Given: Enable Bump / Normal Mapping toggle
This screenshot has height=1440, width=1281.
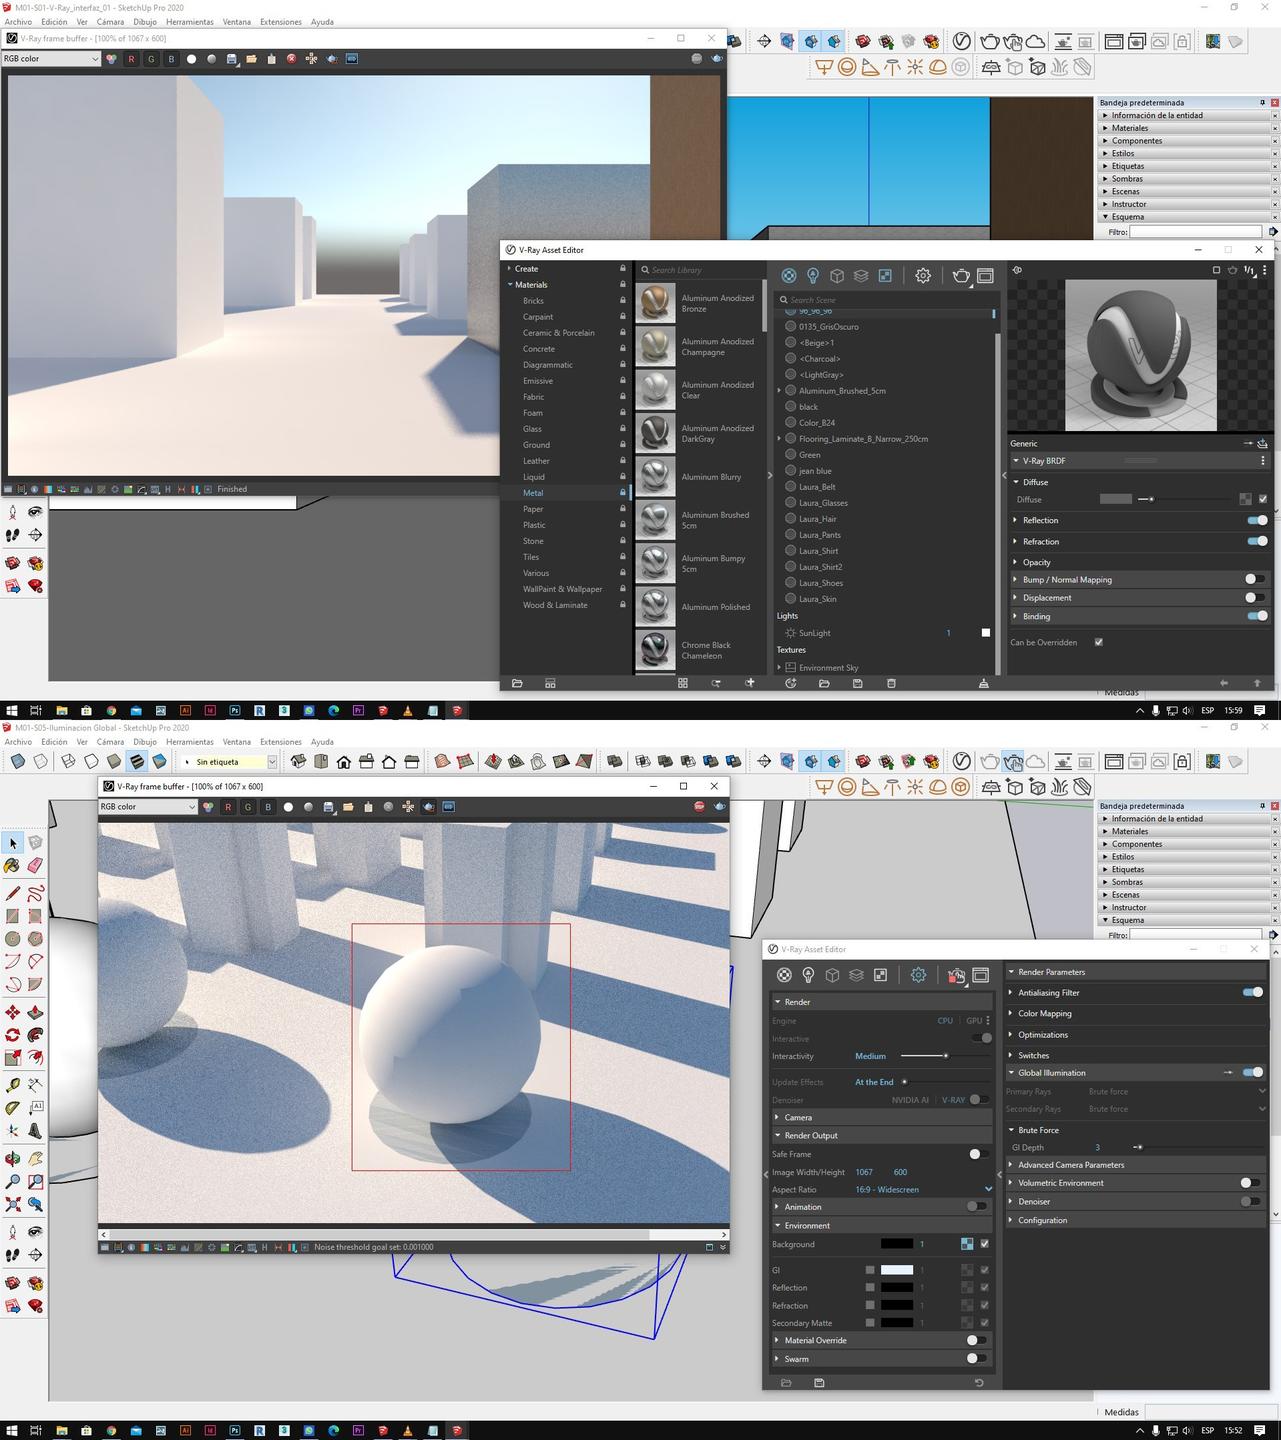Looking at the screenshot, I should click(x=1255, y=579).
